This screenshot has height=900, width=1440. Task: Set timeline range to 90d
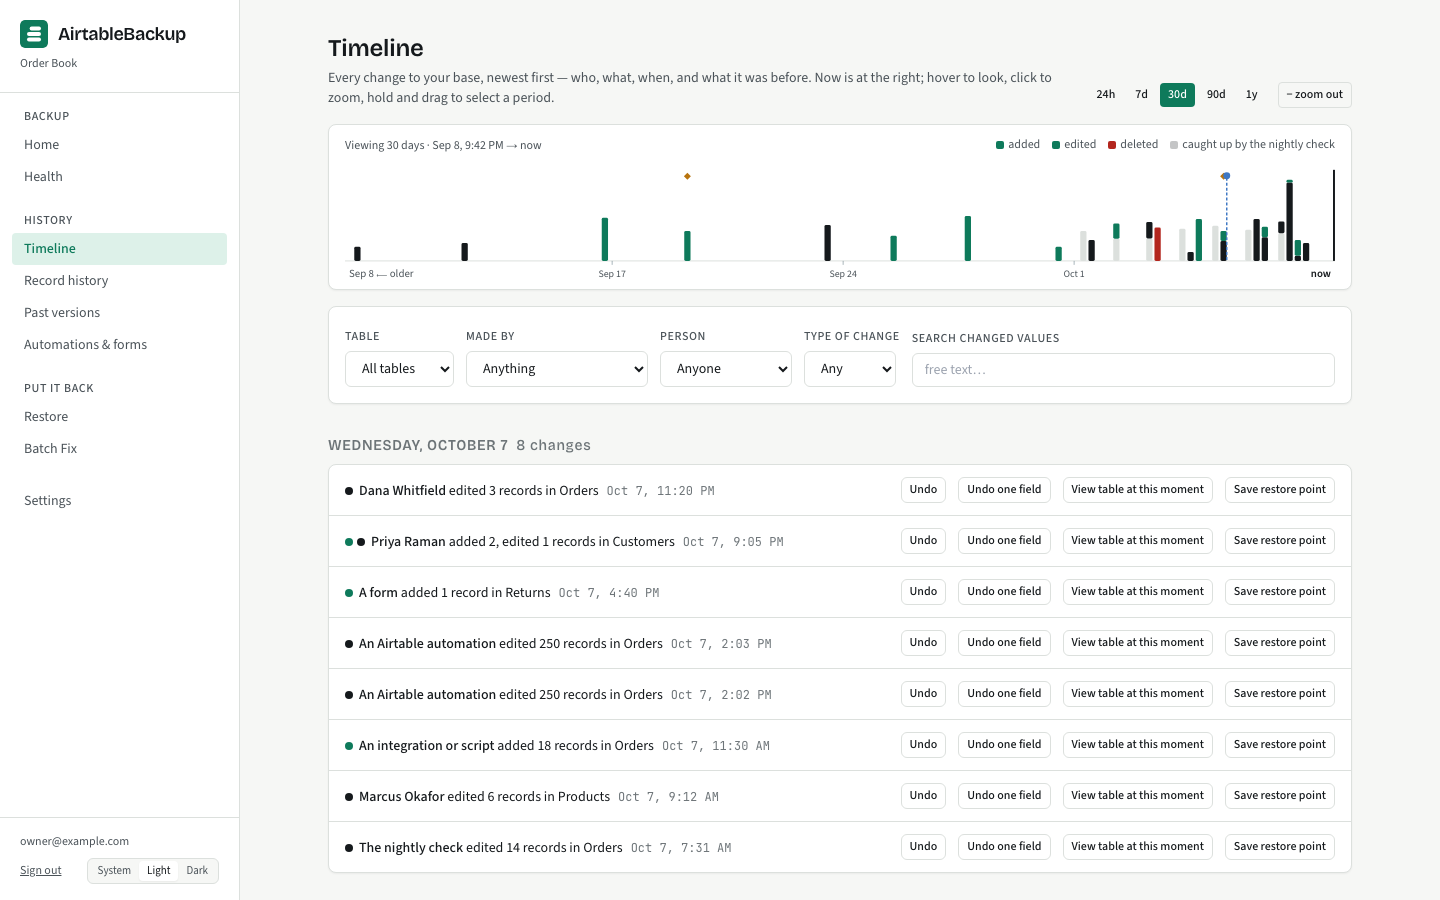click(1216, 95)
